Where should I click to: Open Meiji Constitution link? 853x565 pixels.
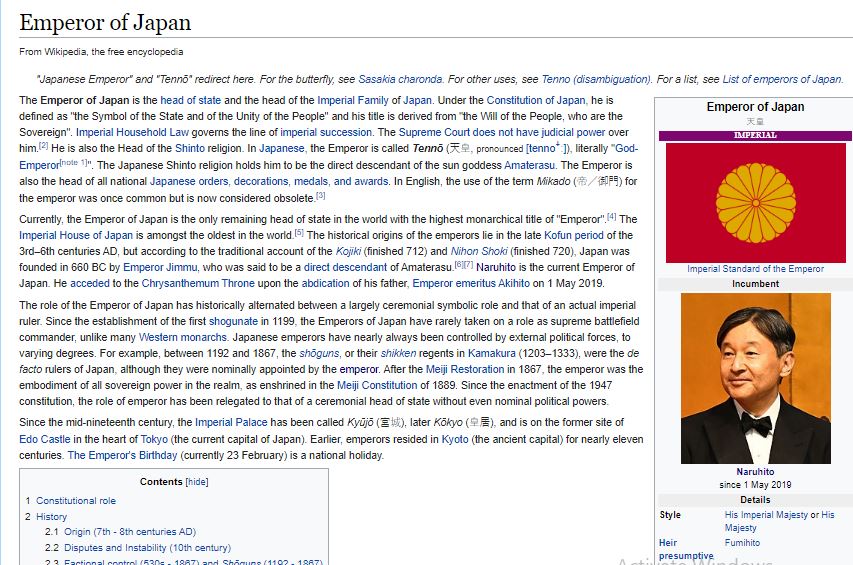pyautogui.click(x=377, y=386)
